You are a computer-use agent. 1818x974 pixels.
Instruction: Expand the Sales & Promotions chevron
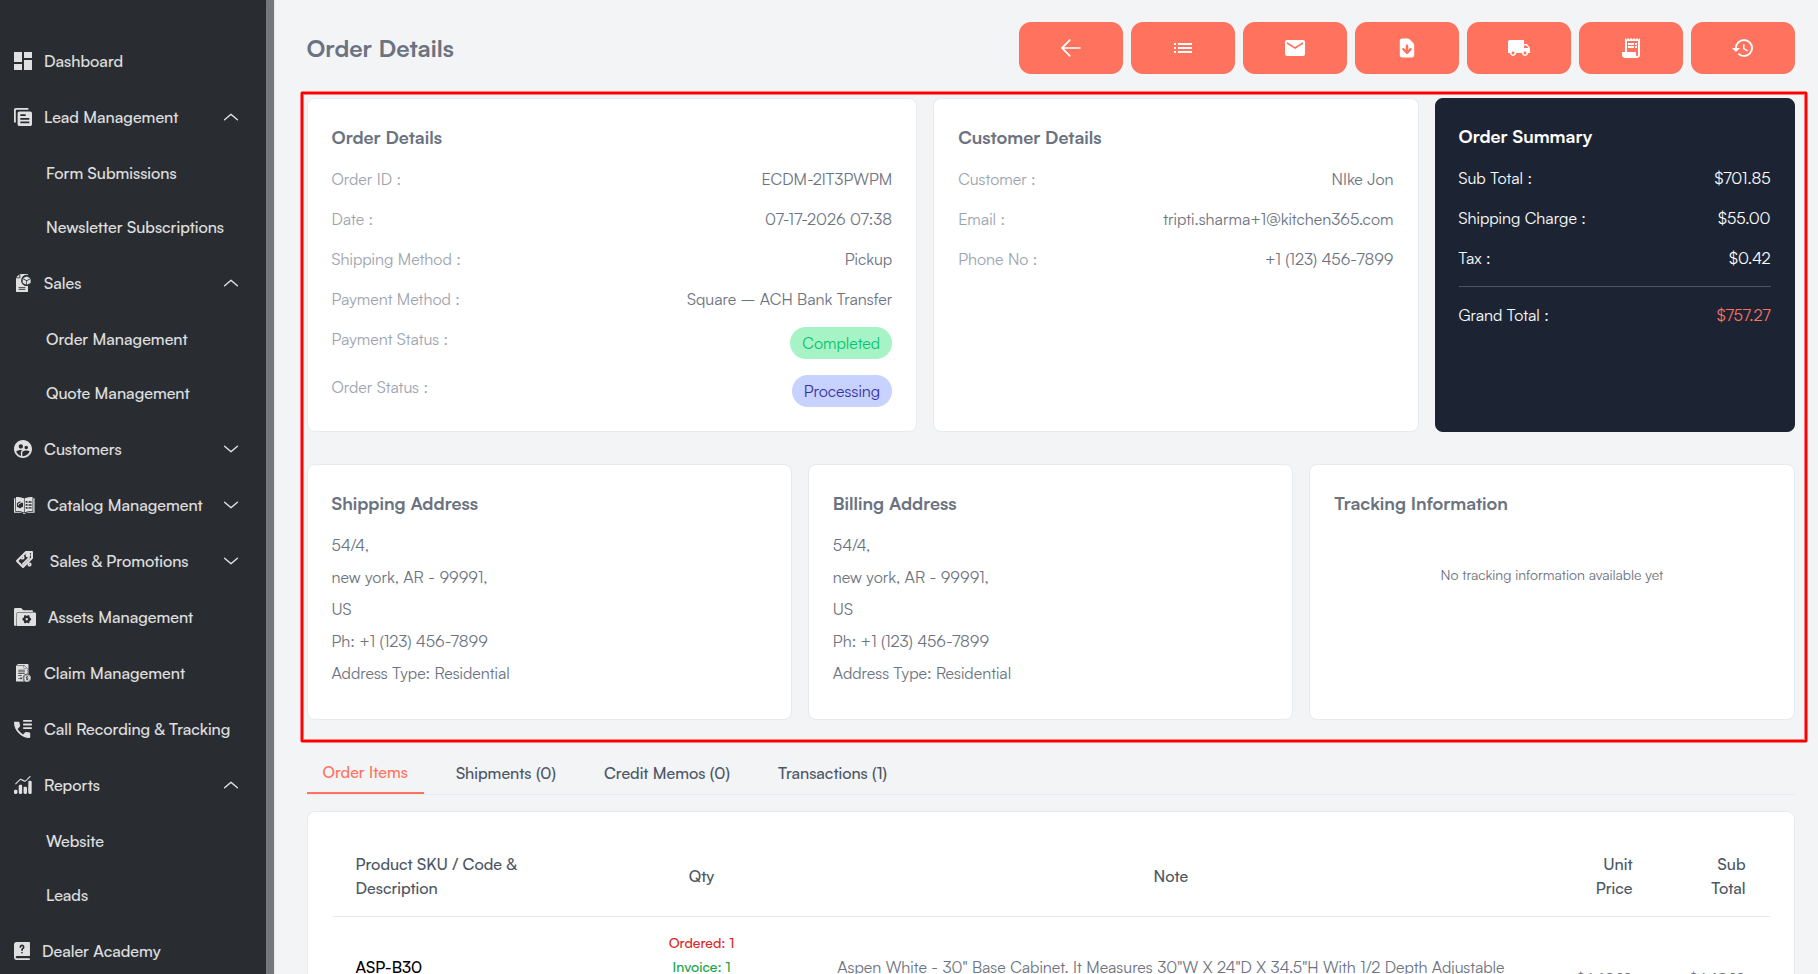point(231,561)
